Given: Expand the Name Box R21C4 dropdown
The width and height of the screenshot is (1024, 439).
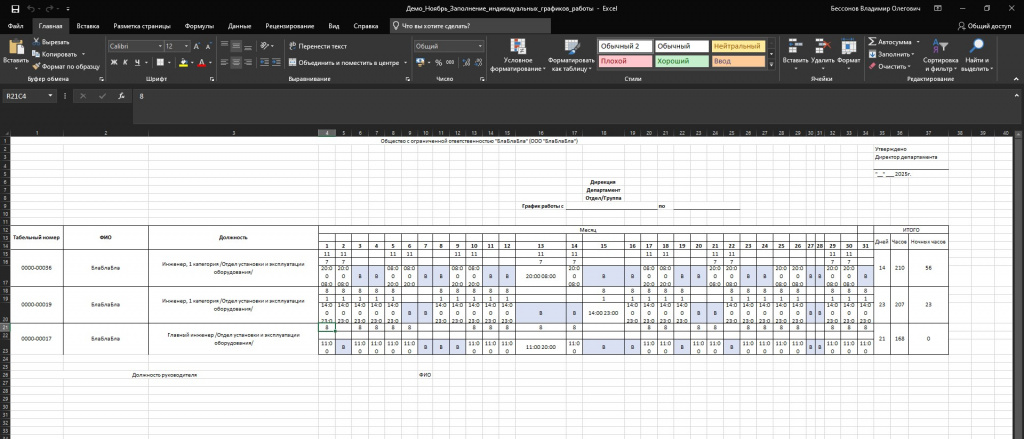Looking at the screenshot, I should pyautogui.click(x=51, y=96).
